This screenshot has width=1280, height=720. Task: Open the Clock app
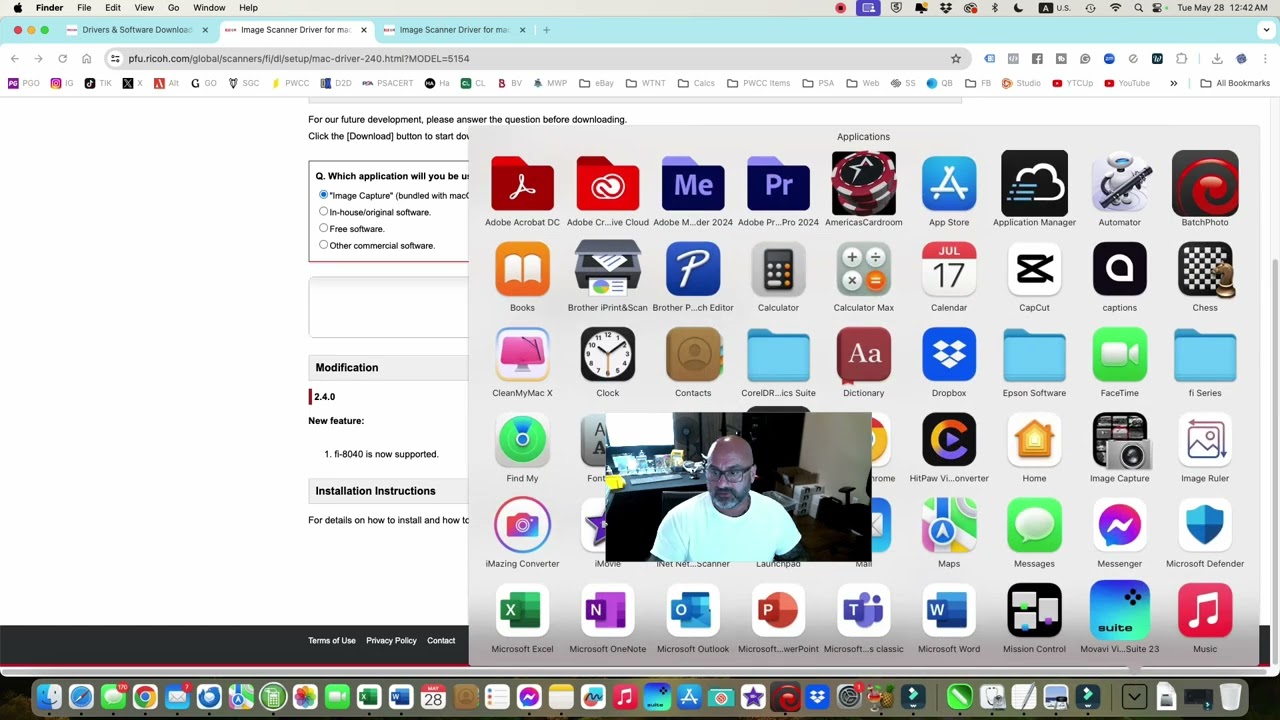(607, 355)
